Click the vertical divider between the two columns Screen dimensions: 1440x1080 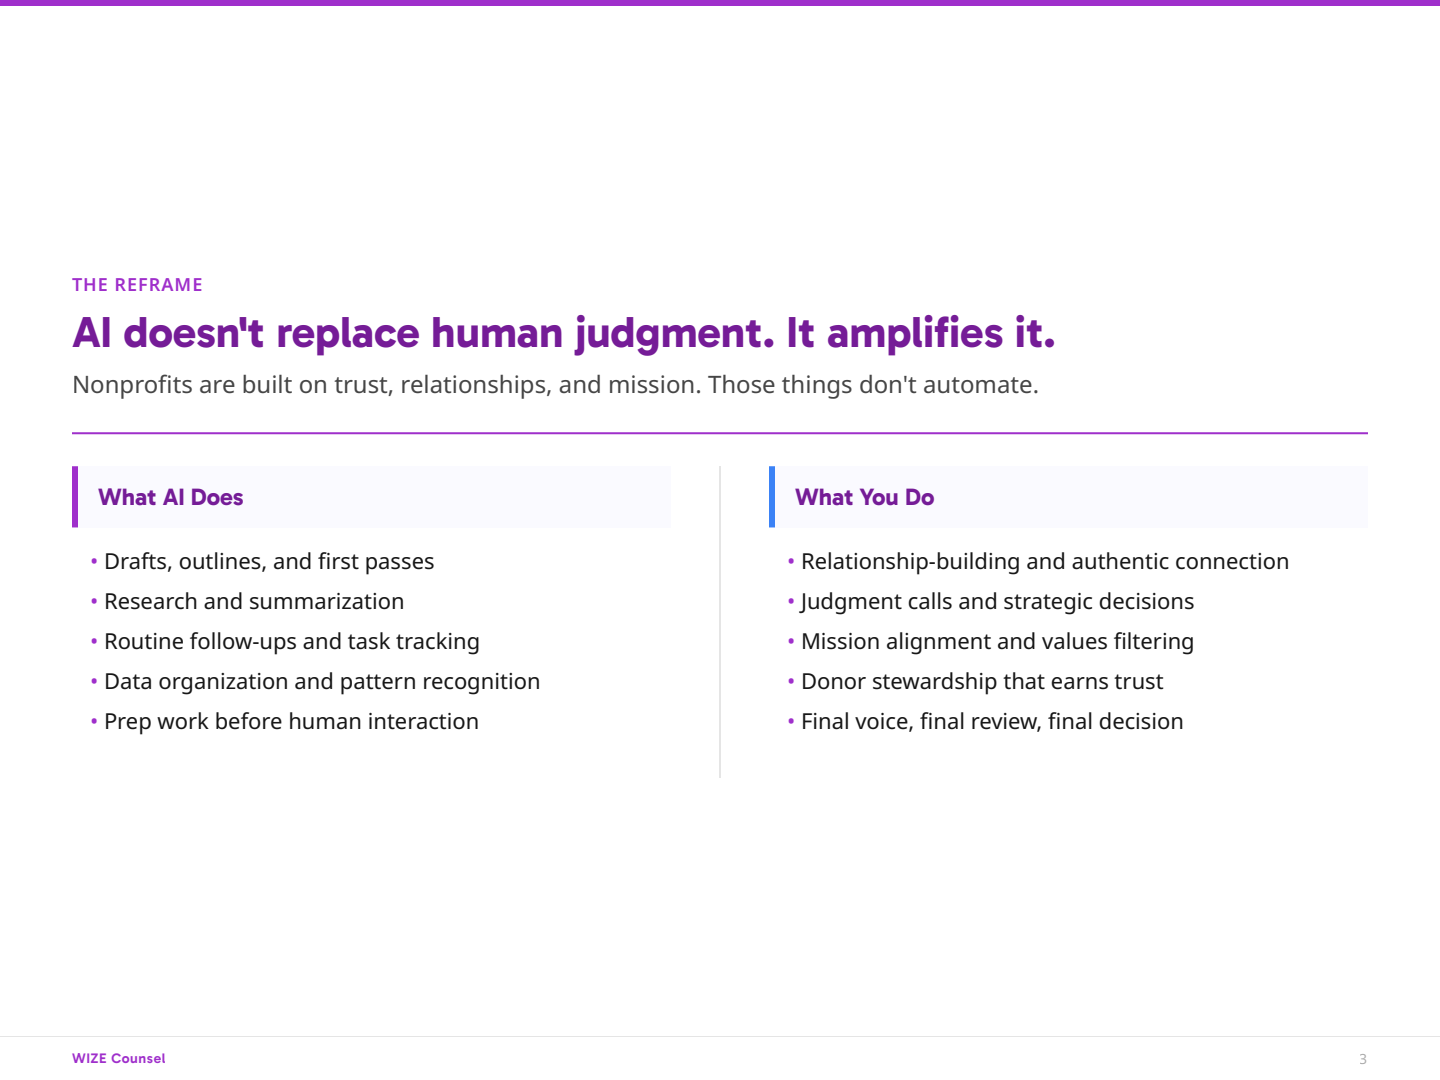click(720, 622)
